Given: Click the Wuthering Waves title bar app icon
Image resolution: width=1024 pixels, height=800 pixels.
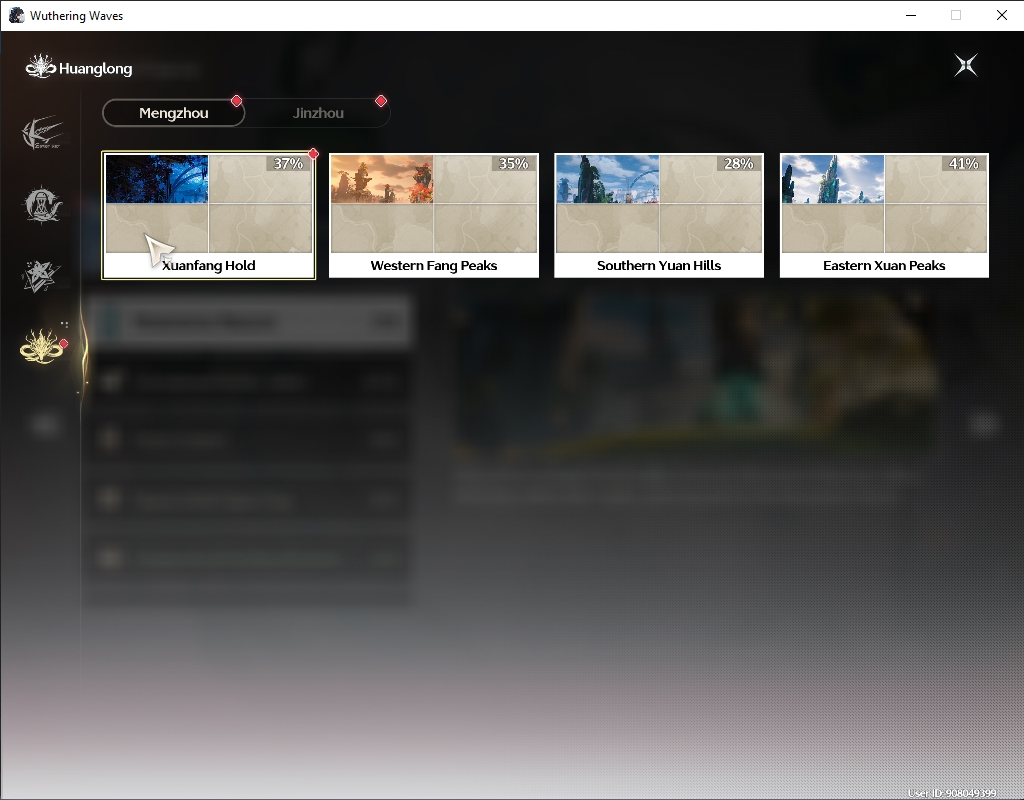Looking at the screenshot, I should [16, 16].
